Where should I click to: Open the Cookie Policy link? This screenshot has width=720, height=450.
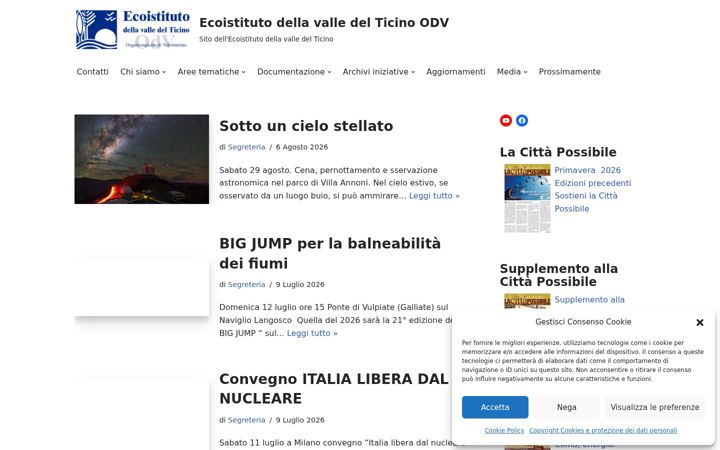(x=504, y=430)
